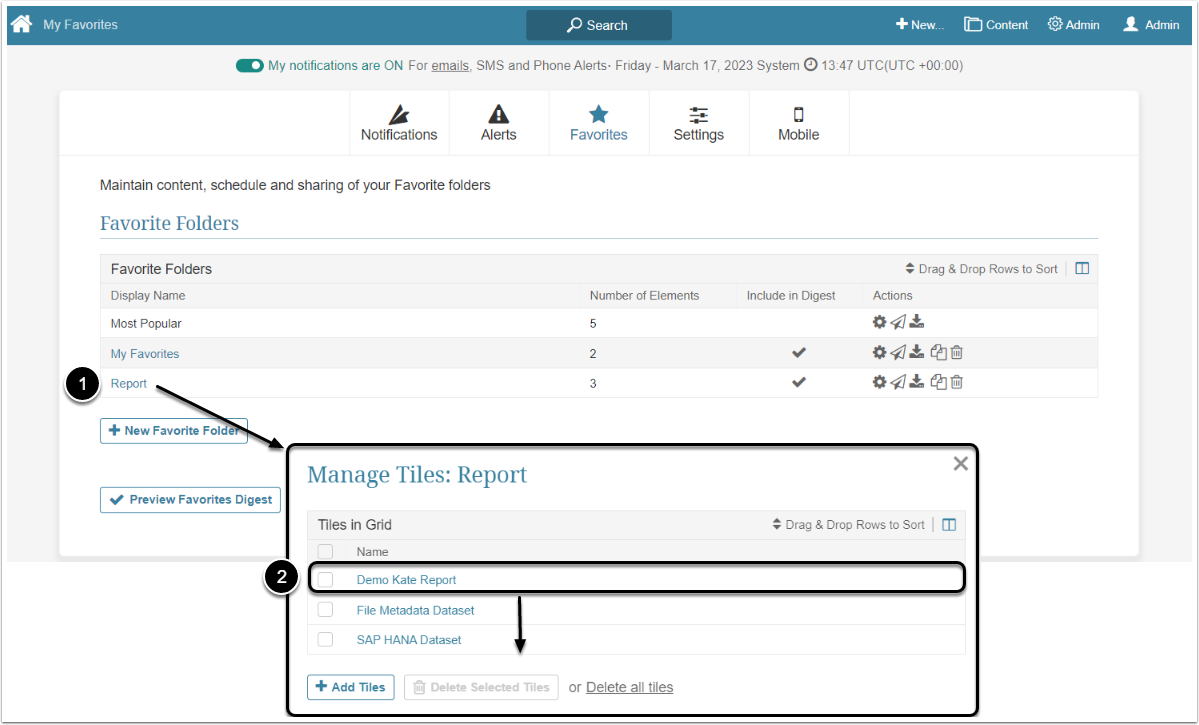This screenshot has width=1199, height=725.
Task: Click Preview Favorites Digest button
Action: (x=190, y=499)
